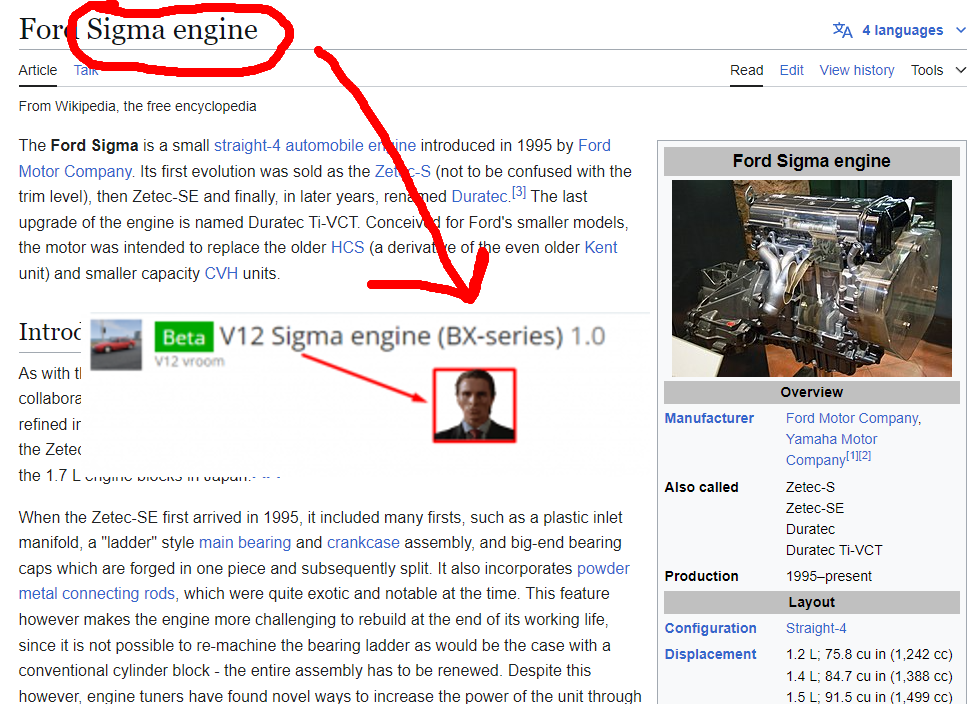Follow the HCS engine link
Image resolution: width=978 pixels, height=704 pixels.
click(x=347, y=248)
